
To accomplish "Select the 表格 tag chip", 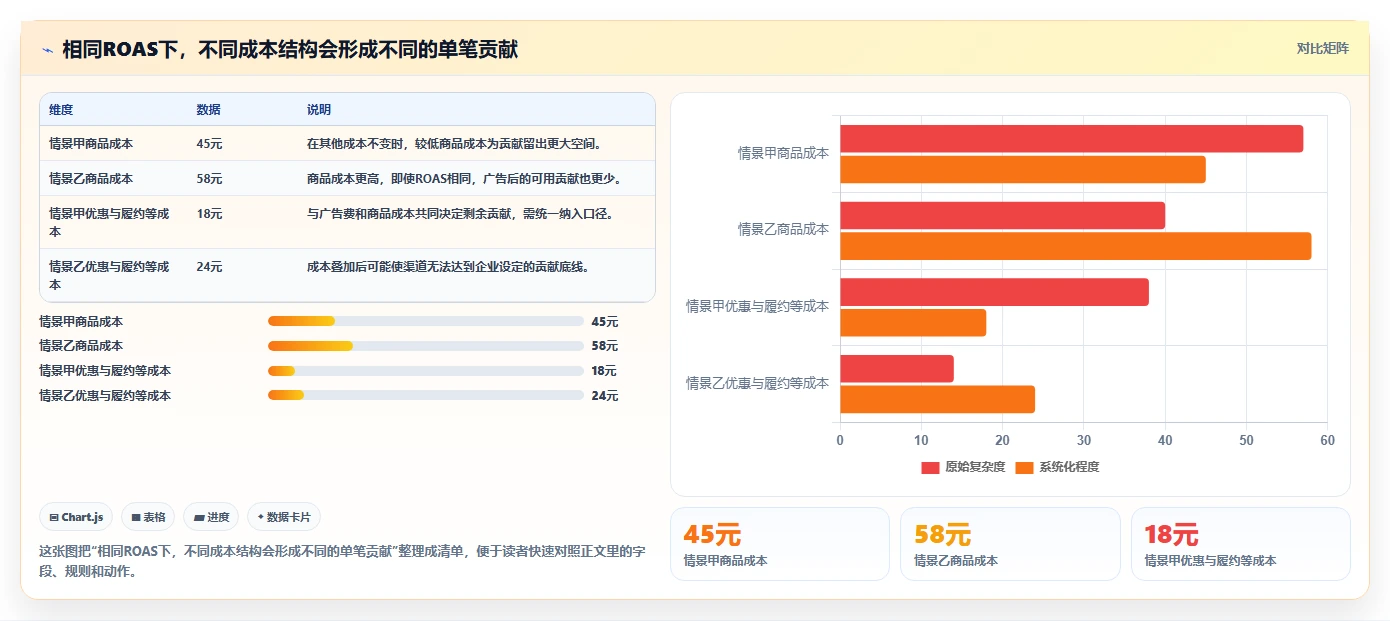I will (x=148, y=517).
